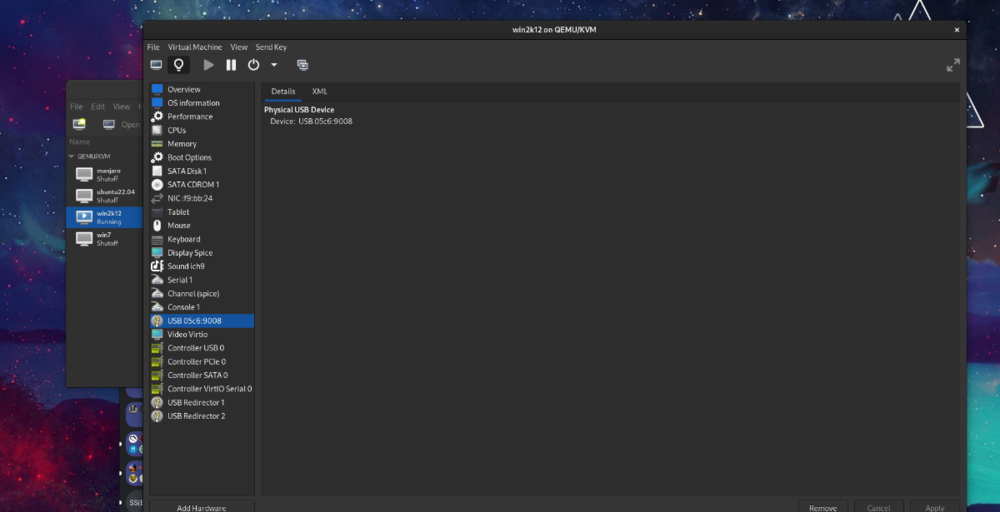Select Memory in hardware list
1000x512 pixels.
tap(202, 143)
